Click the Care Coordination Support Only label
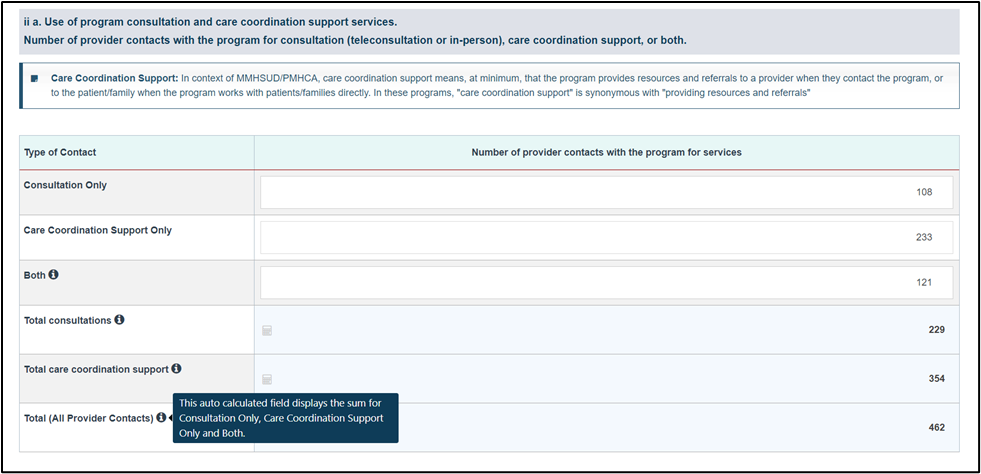 click(98, 230)
